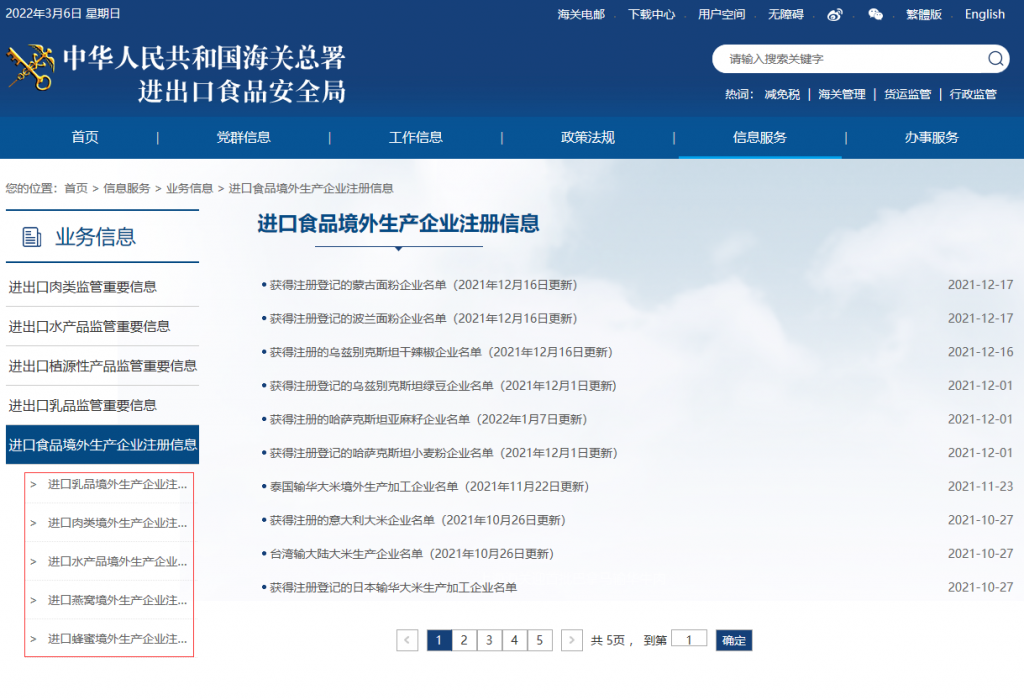
Task: Go to next page arrow in pagination
Action: pos(572,640)
